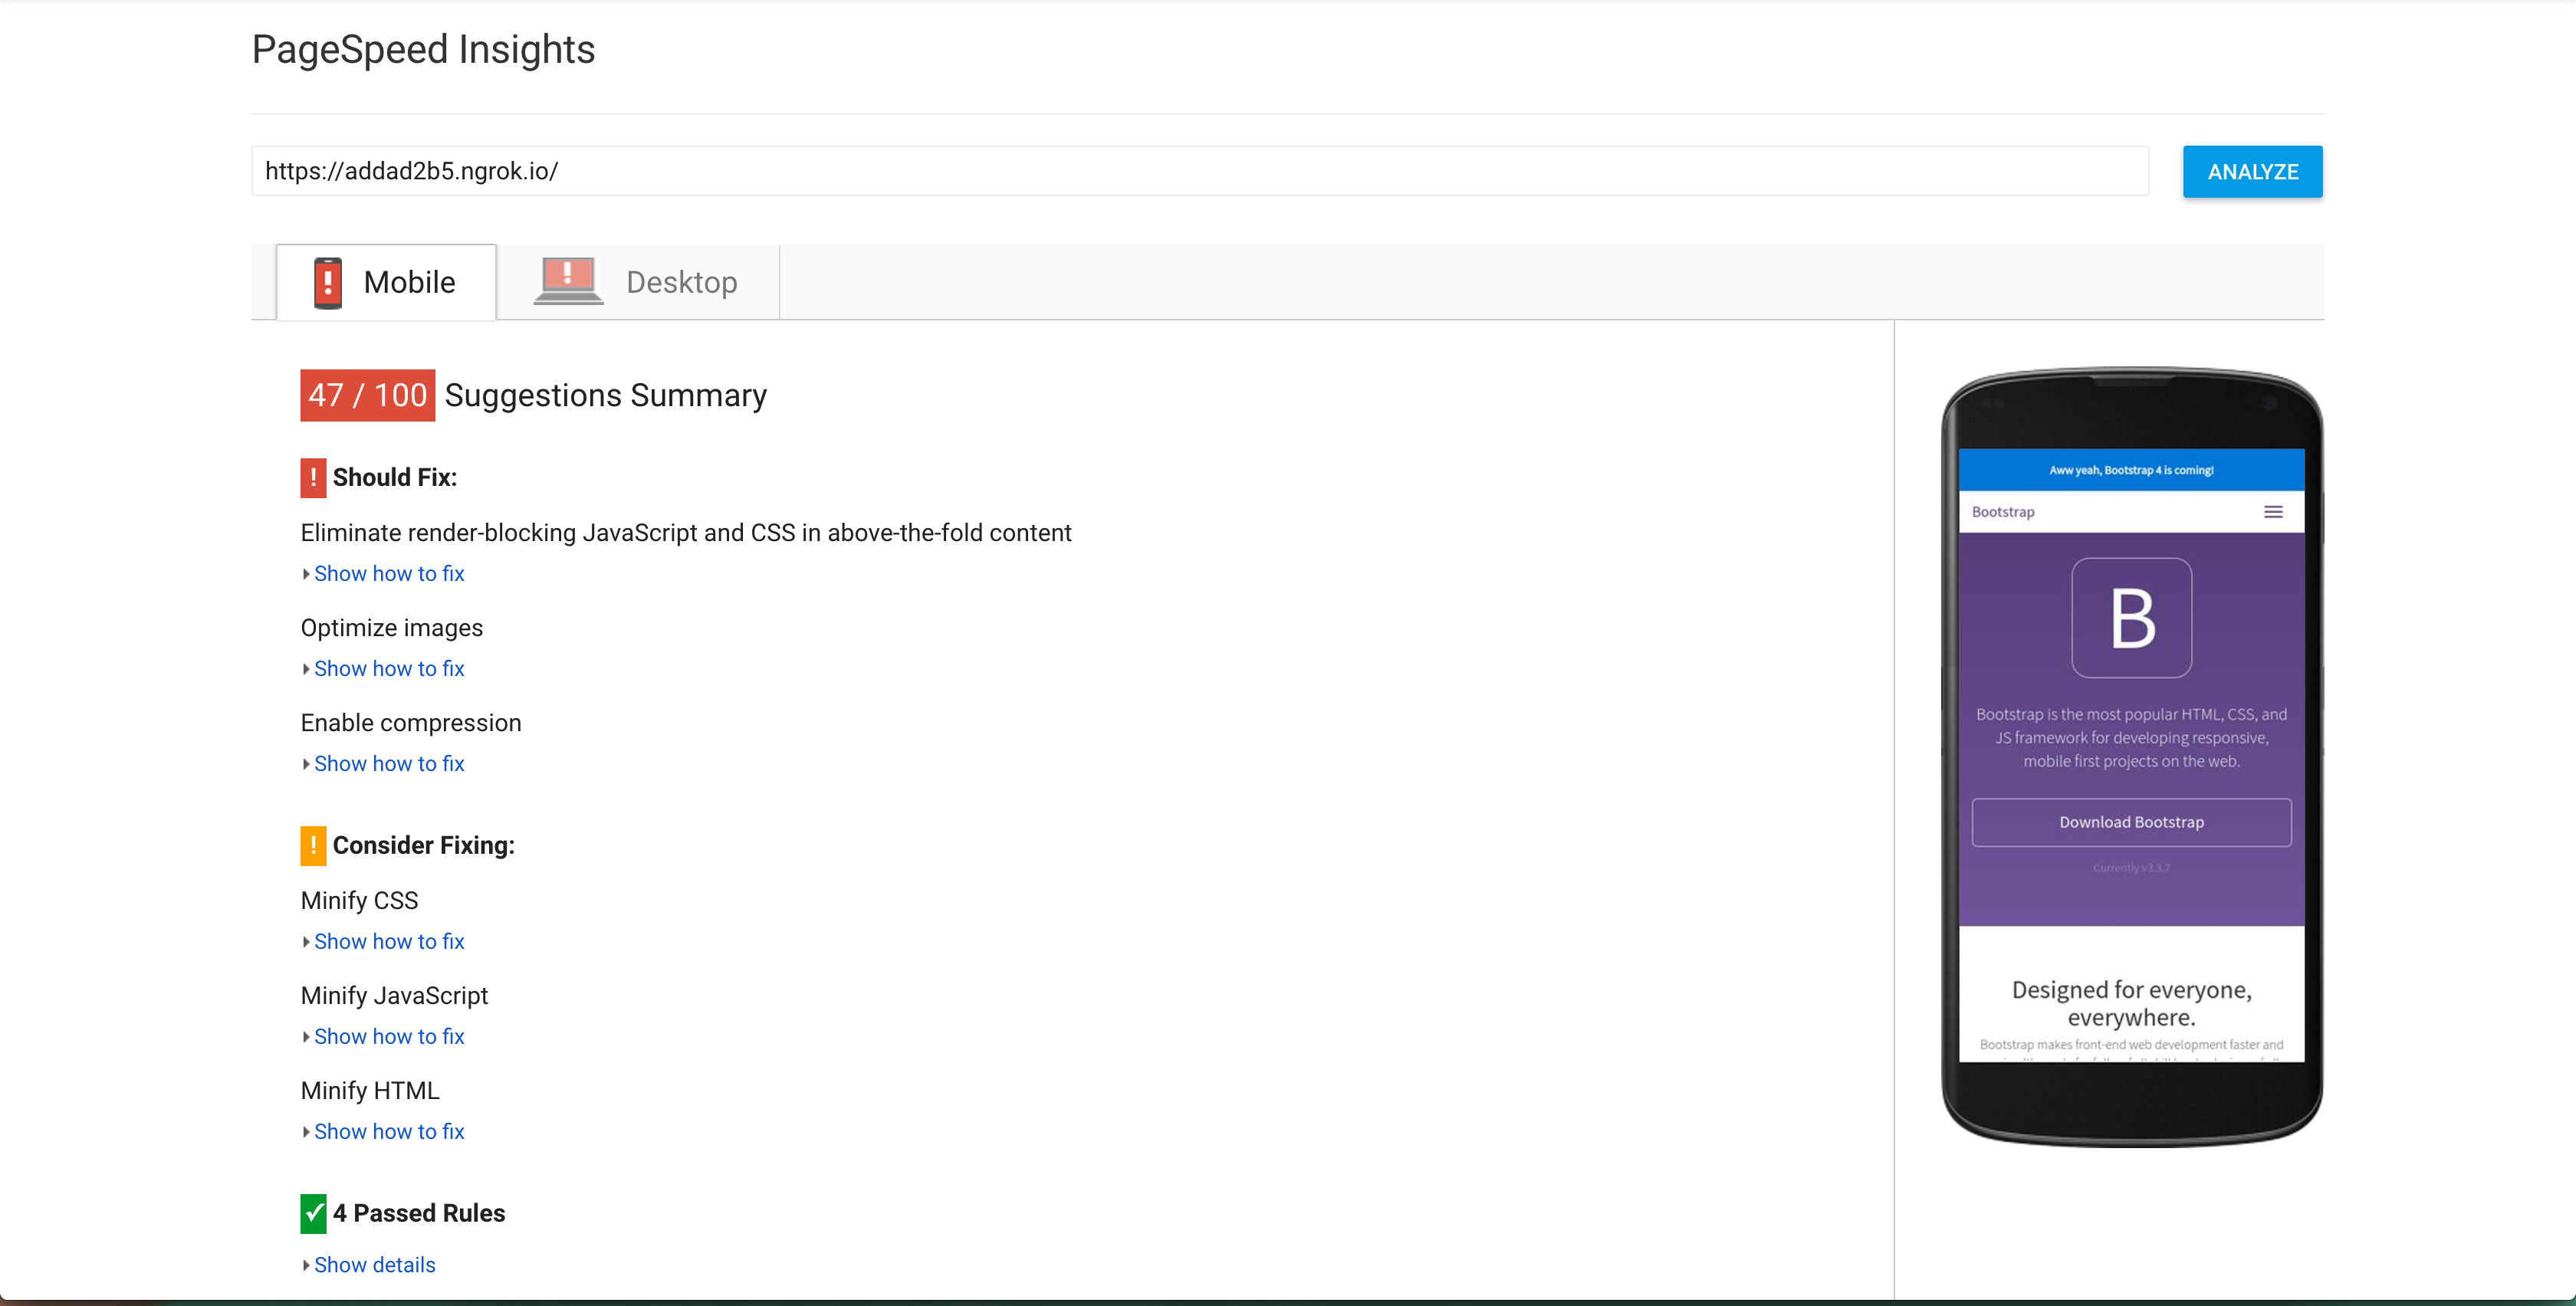Click the orange Consider Fixing exclamation icon
This screenshot has width=2576, height=1306.
click(x=313, y=846)
